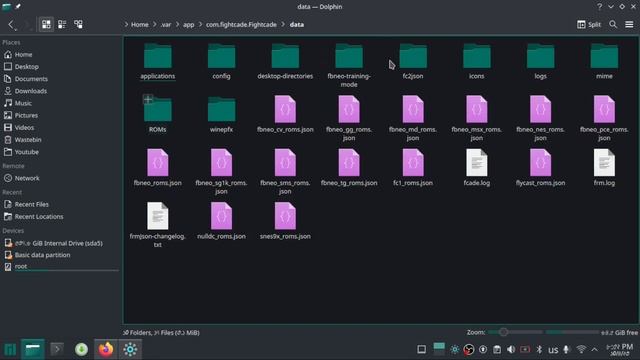Screen dimensions: 640x360
Task: Open Split view
Action: click(x=589, y=24)
